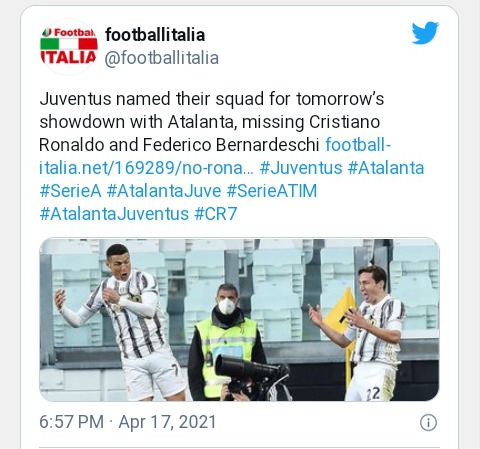Open the #AtalantaJuventus hashtag
Screen dimensions: 480x449
(x=114, y=214)
